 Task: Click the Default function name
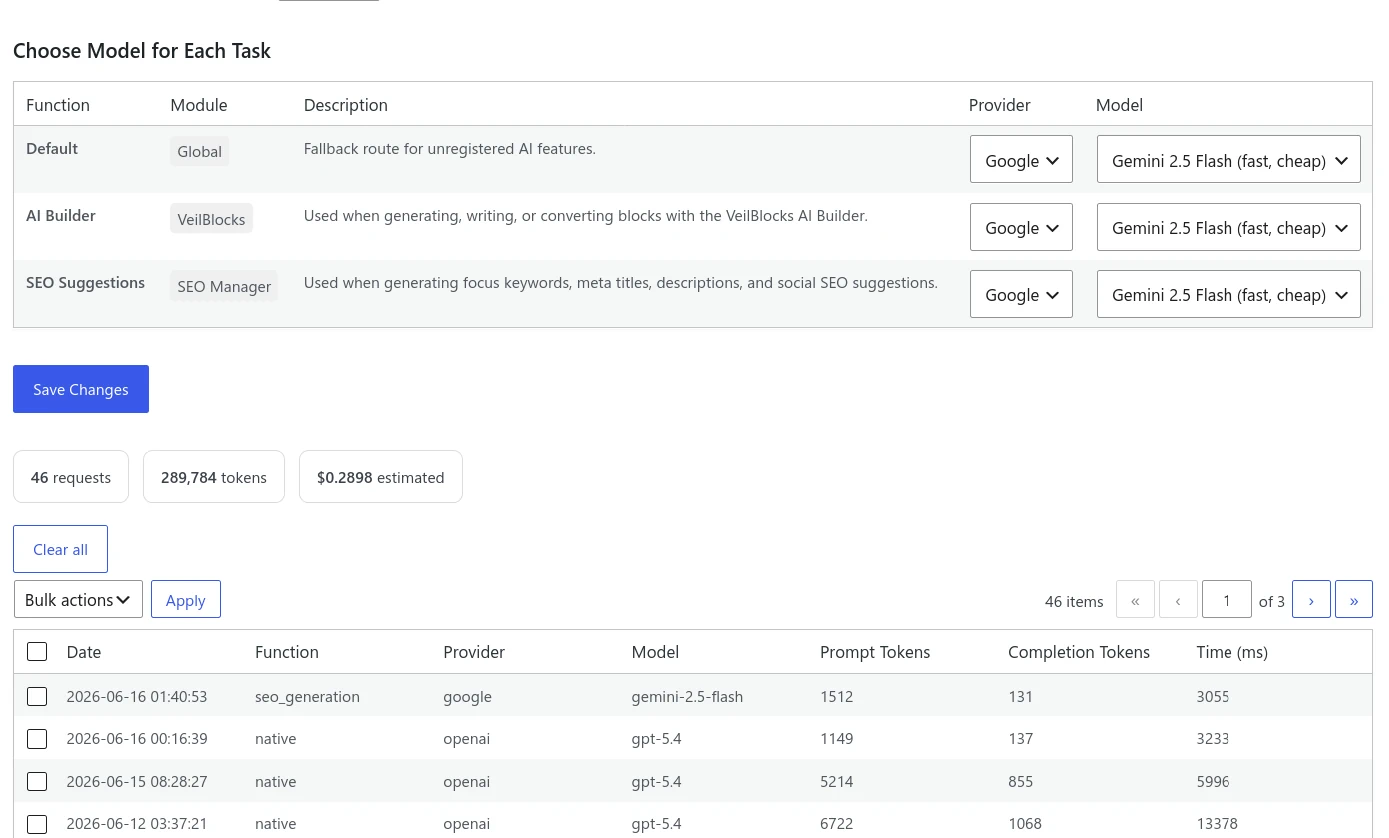[52, 148]
